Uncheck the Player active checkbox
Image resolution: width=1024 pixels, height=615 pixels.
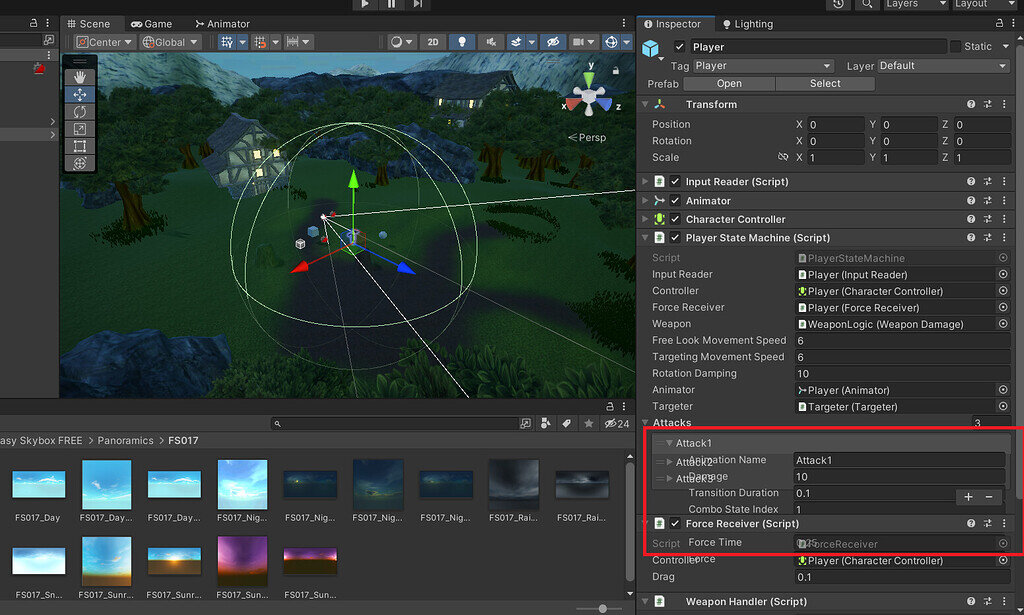pyautogui.click(x=677, y=46)
